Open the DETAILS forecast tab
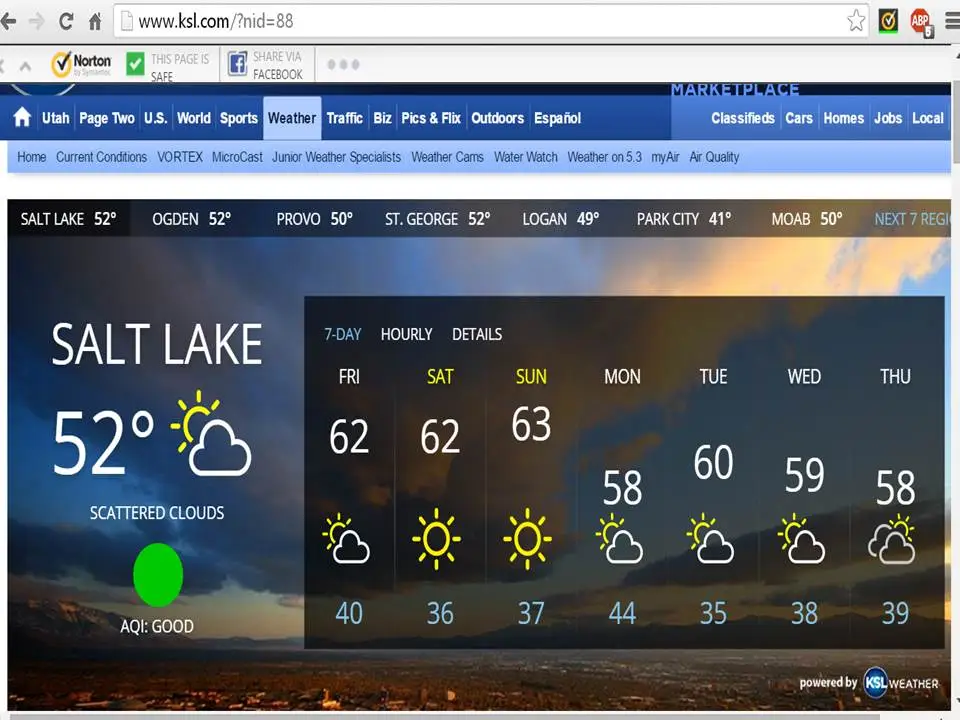The height and width of the screenshot is (720, 960). click(x=477, y=334)
